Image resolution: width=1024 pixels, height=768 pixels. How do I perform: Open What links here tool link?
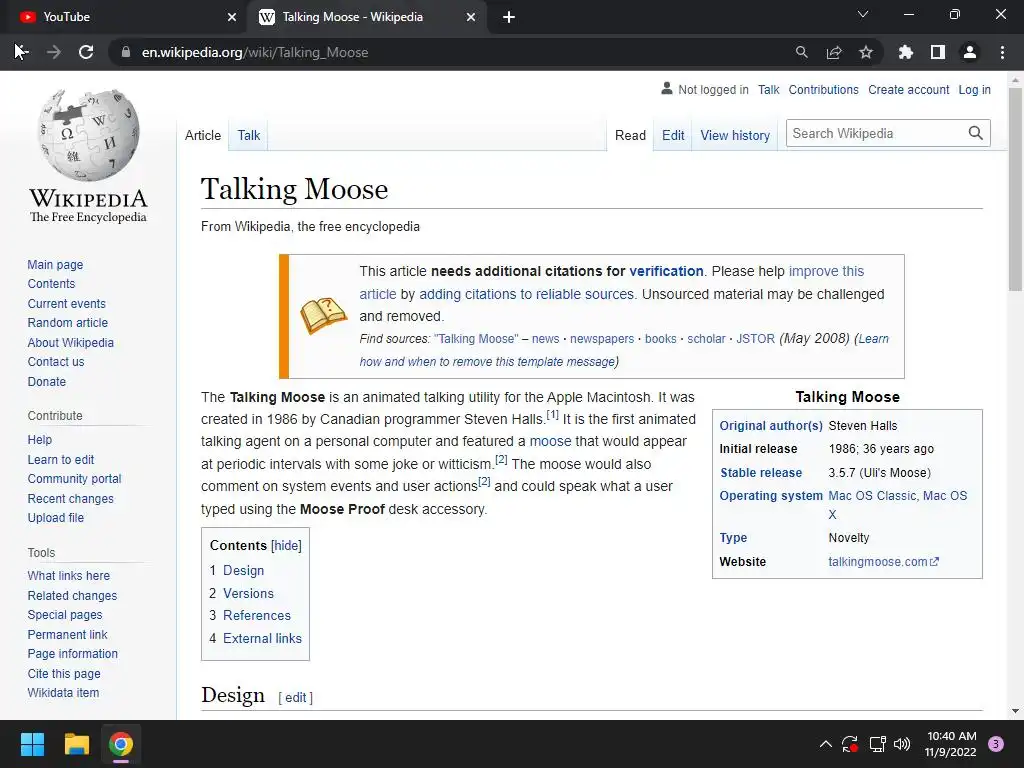pyautogui.click(x=69, y=575)
